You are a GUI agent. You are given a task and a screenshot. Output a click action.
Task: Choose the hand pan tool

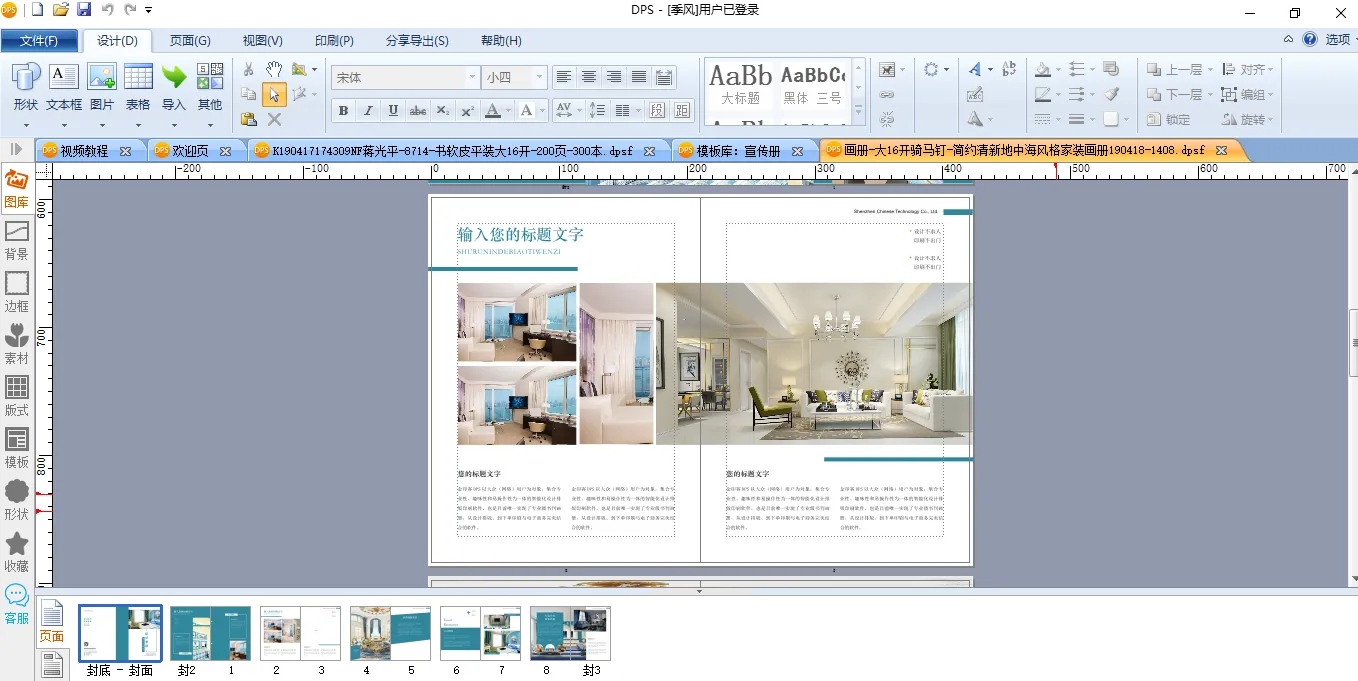point(273,69)
